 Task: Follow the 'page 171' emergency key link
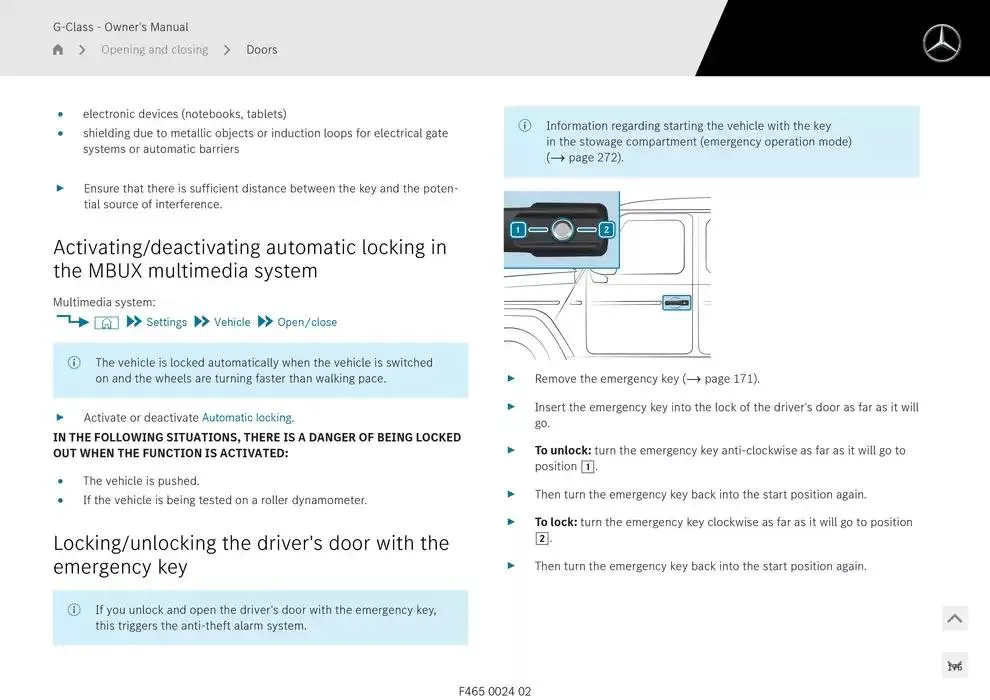(x=729, y=379)
